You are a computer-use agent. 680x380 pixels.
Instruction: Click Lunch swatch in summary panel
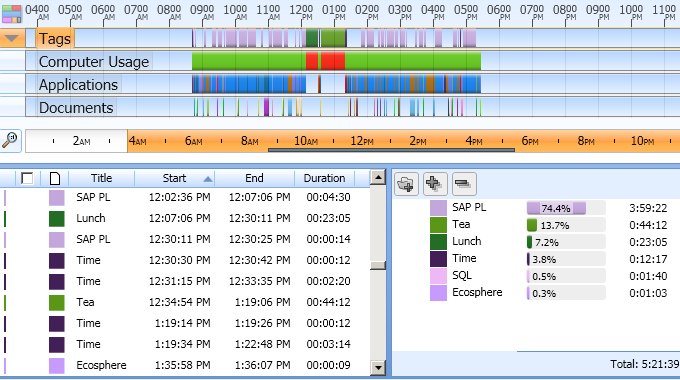[x=438, y=242]
